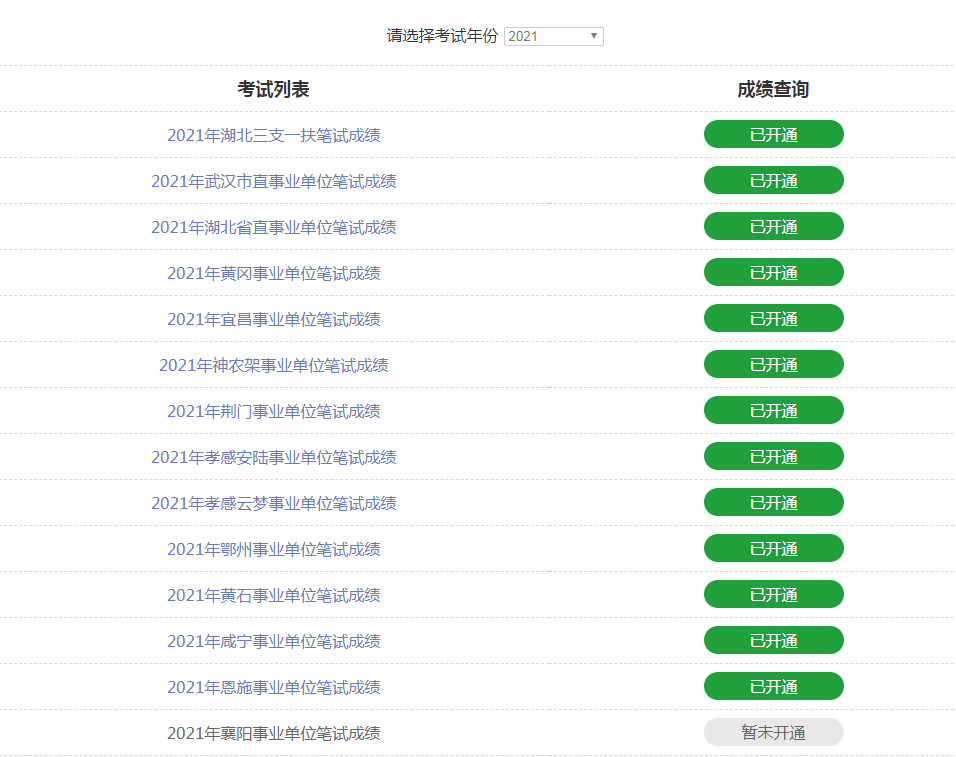Open 2021年武汉市直事业单位笔试成绩 link

pyautogui.click(x=273, y=181)
